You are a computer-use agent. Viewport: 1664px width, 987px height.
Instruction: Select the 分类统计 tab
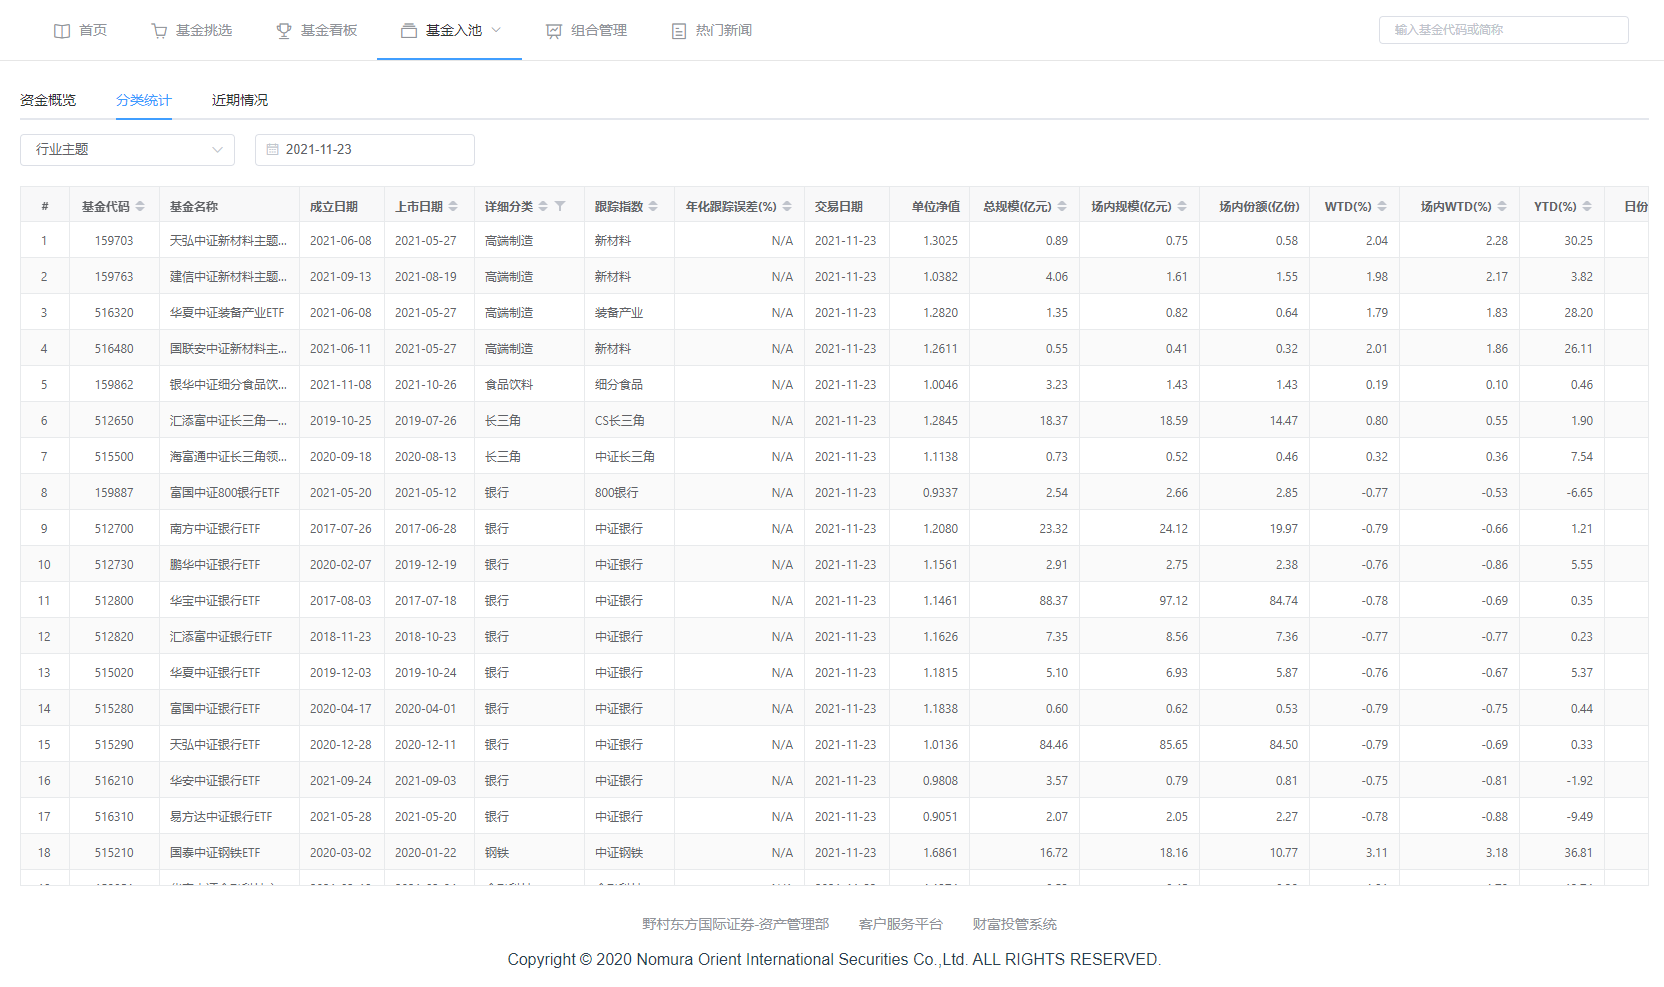pyautogui.click(x=144, y=100)
